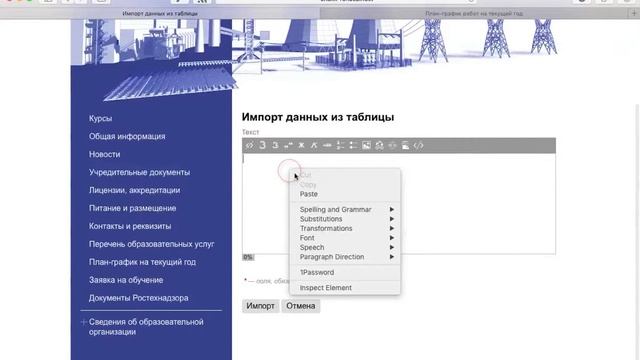The width and height of the screenshot is (640, 360).
Task: Insert a quote with the quotation icon
Action: [288, 145]
